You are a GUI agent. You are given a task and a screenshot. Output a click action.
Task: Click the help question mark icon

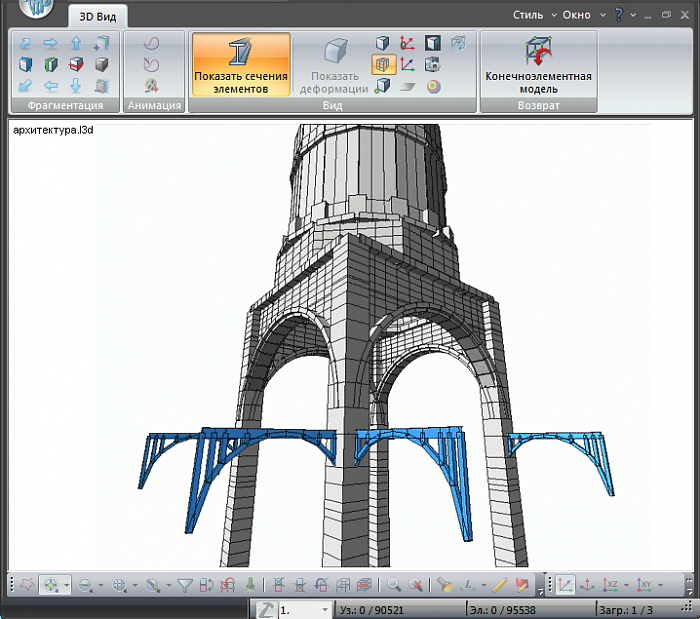coord(619,15)
